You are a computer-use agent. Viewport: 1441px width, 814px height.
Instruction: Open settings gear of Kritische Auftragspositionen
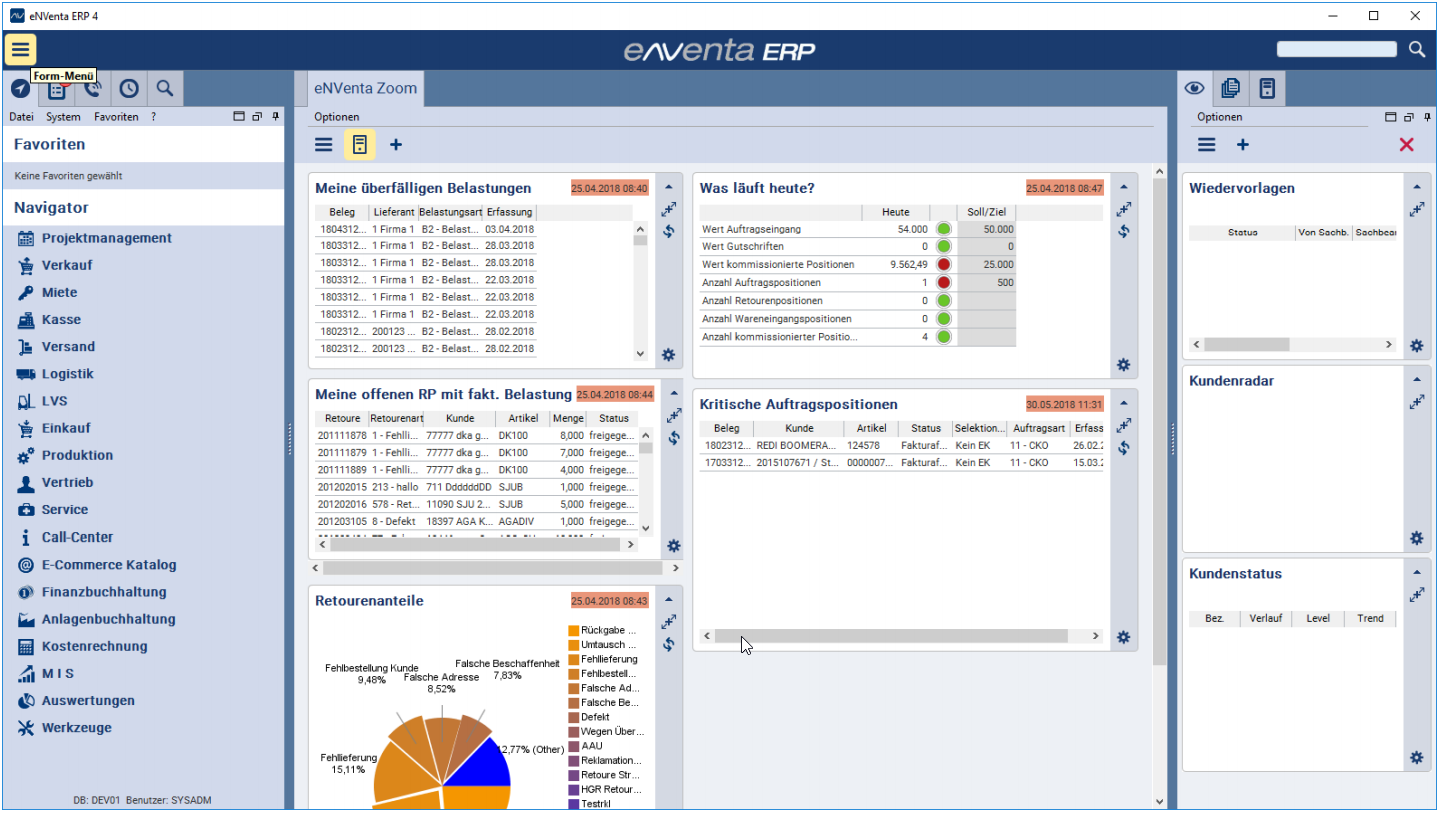point(1124,637)
